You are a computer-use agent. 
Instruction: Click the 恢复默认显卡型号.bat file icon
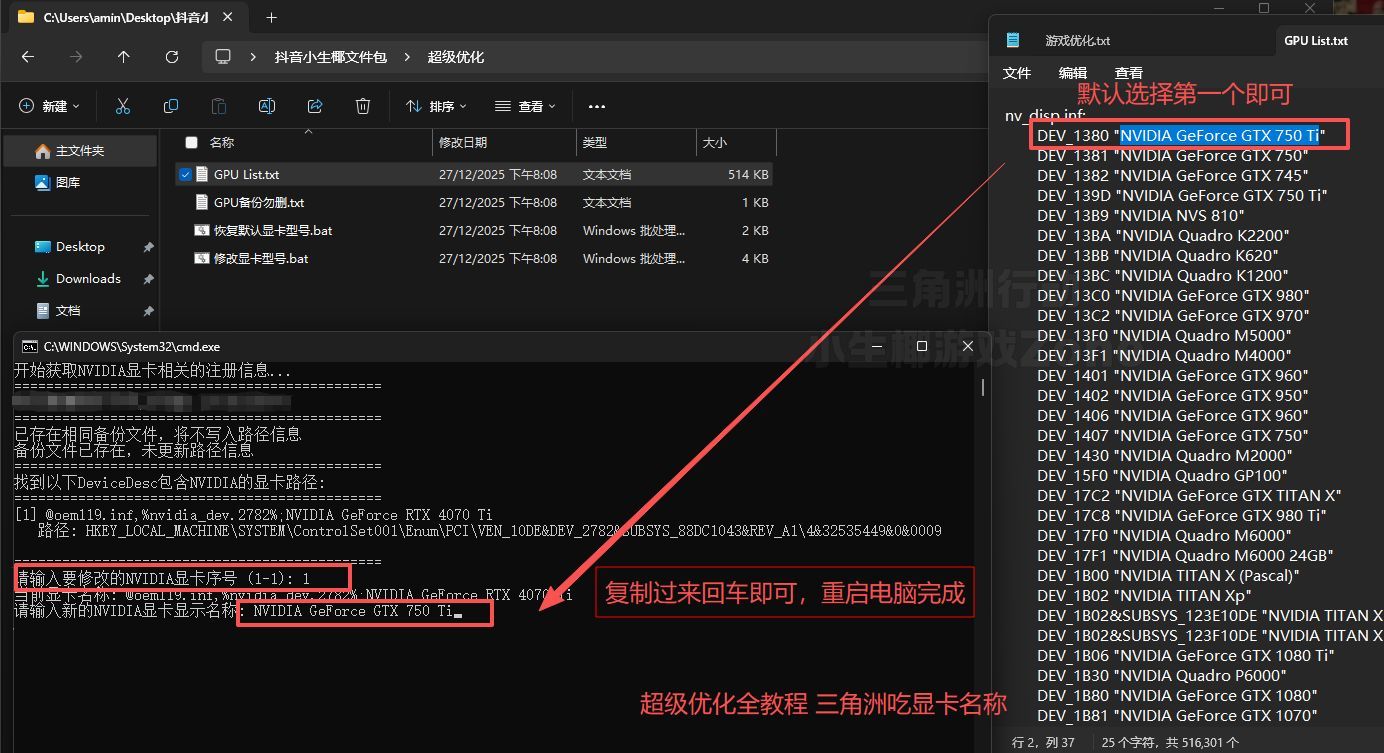pyautogui.click(x=202, y=230)
